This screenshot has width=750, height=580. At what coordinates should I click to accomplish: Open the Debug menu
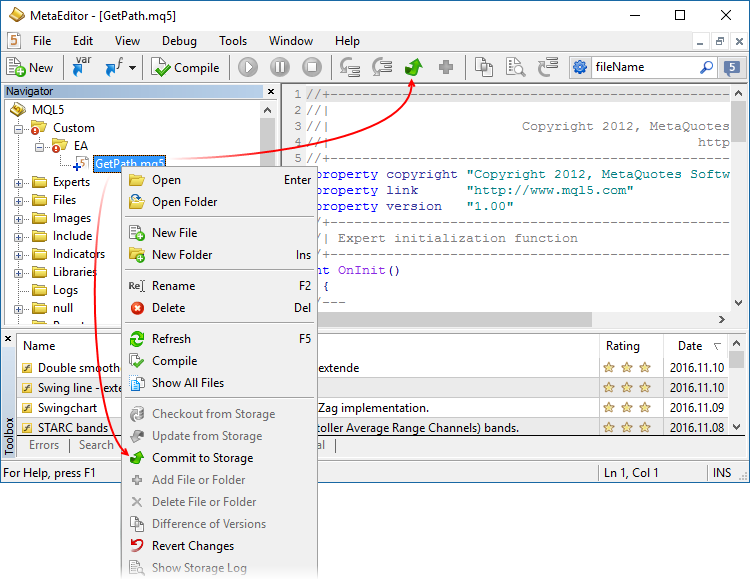tap(179, 41)
